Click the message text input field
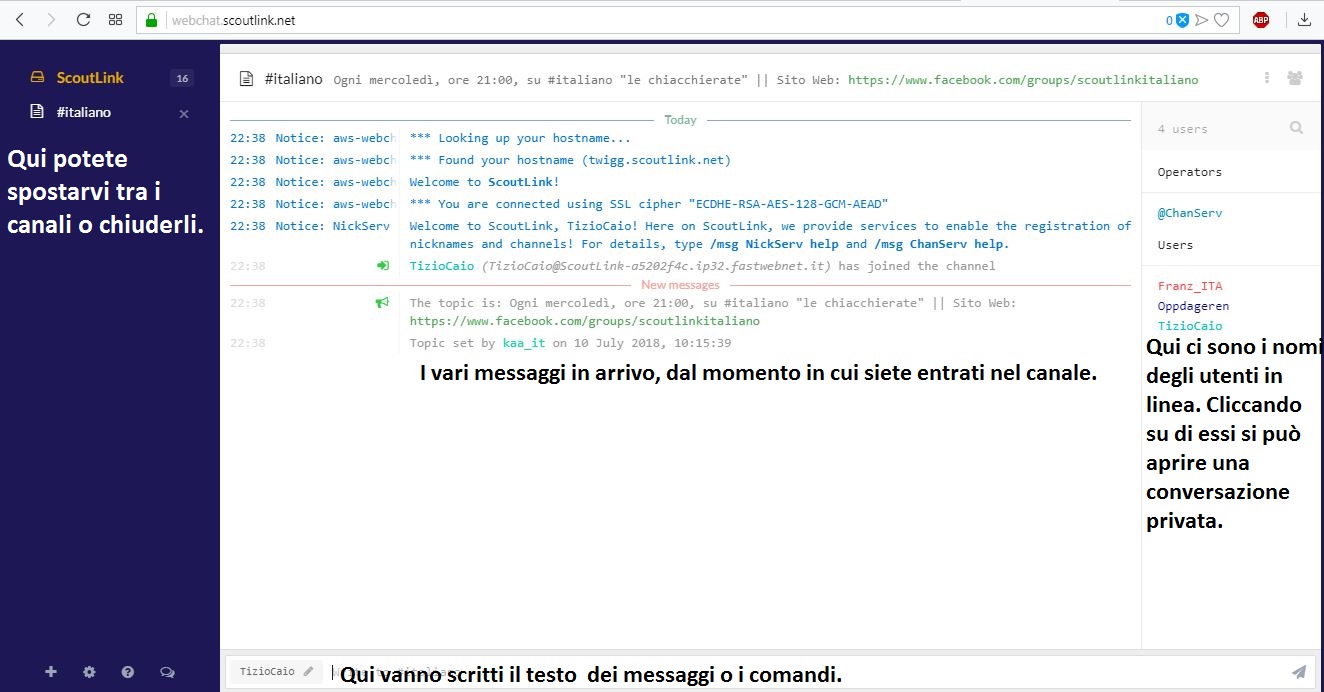This screenshot has height=692, width=1324. (x=800, y=672)
